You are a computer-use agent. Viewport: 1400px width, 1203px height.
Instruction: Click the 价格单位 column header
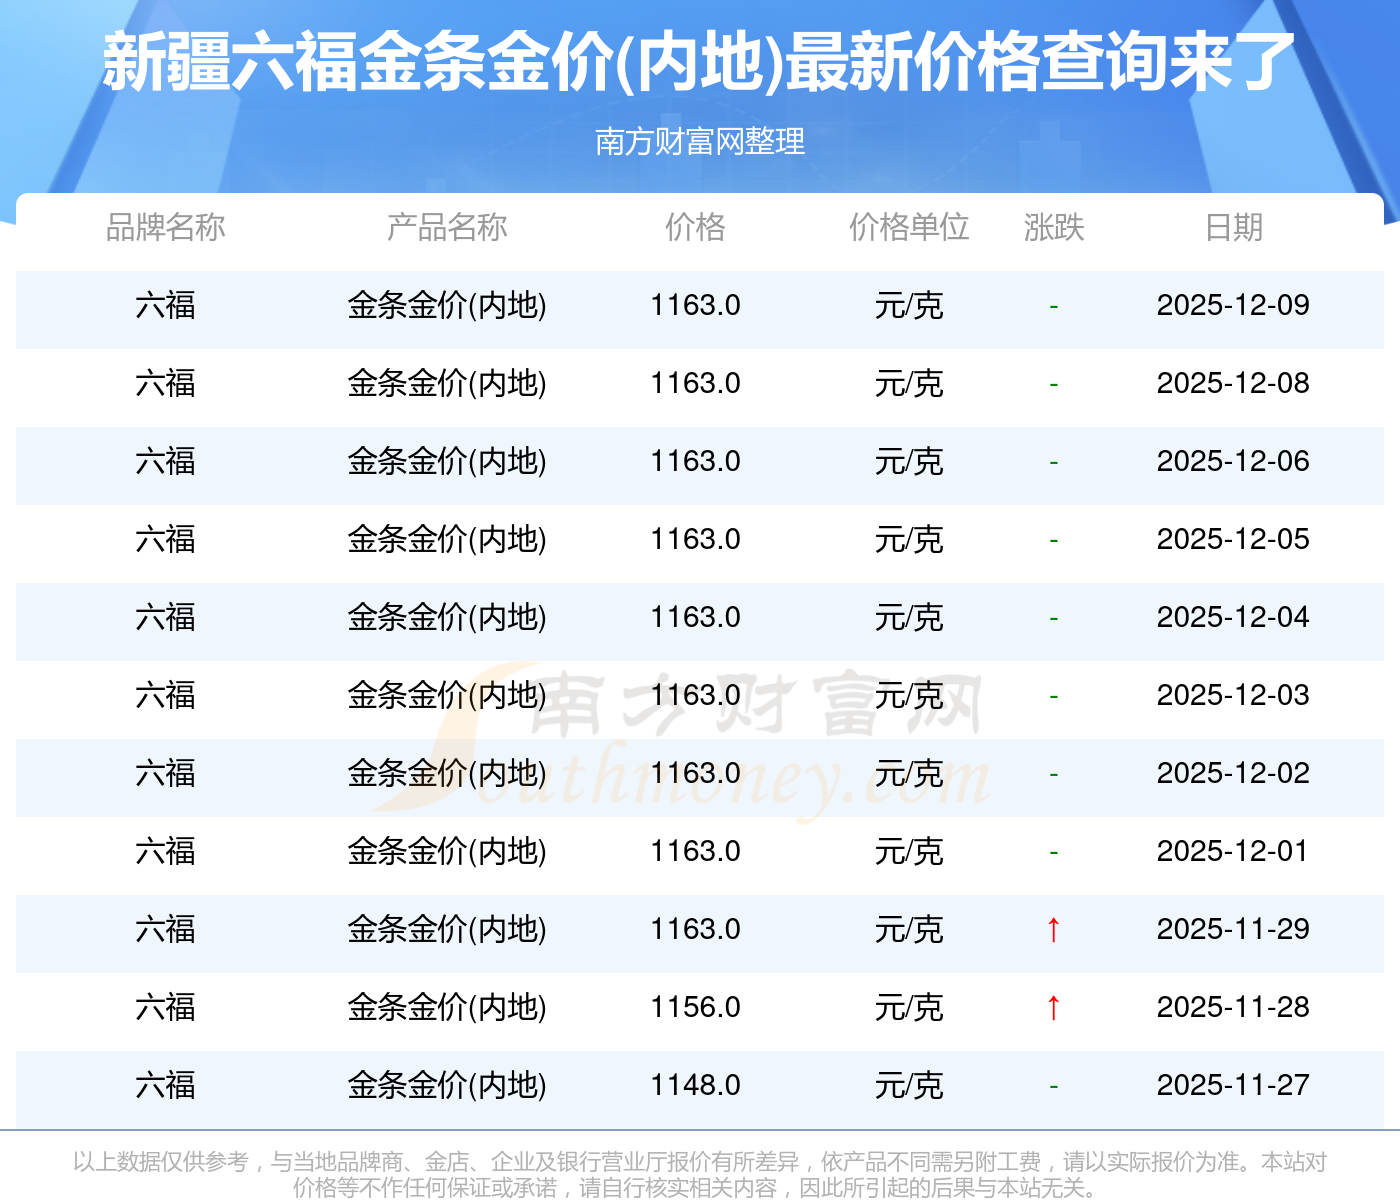point(909,227)
